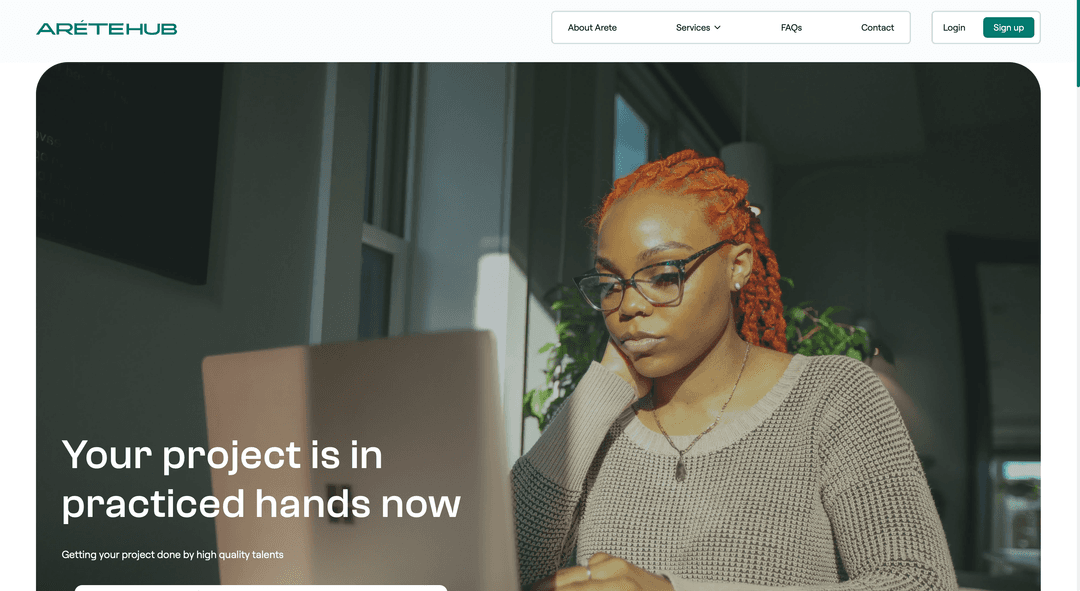1080x591 pixels.
Task: Open the FAQs page
Action: [x=791, y=28]
